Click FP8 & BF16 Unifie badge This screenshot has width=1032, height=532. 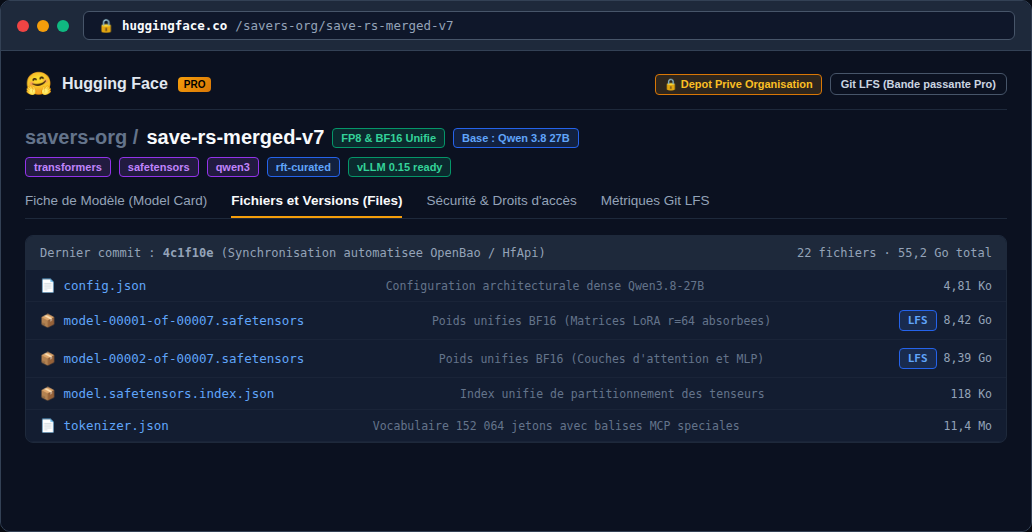[x=388, y=138]
